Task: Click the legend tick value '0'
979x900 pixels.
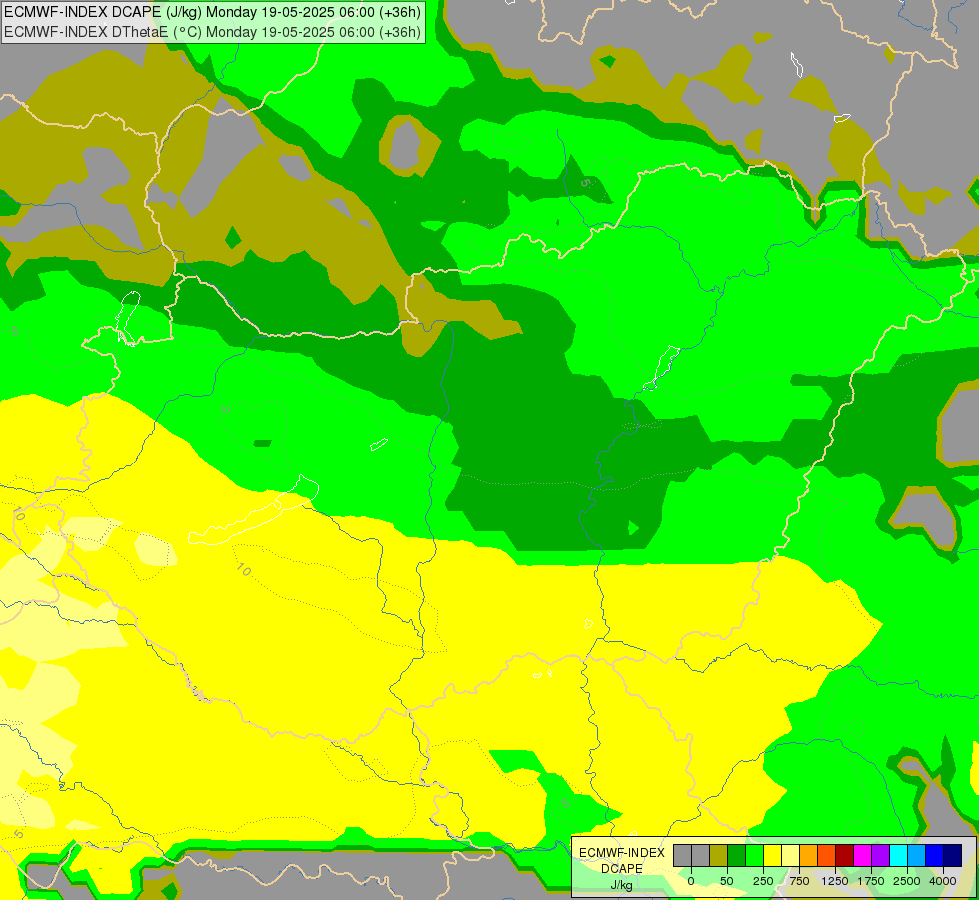Action: click(x=691, y=881)
